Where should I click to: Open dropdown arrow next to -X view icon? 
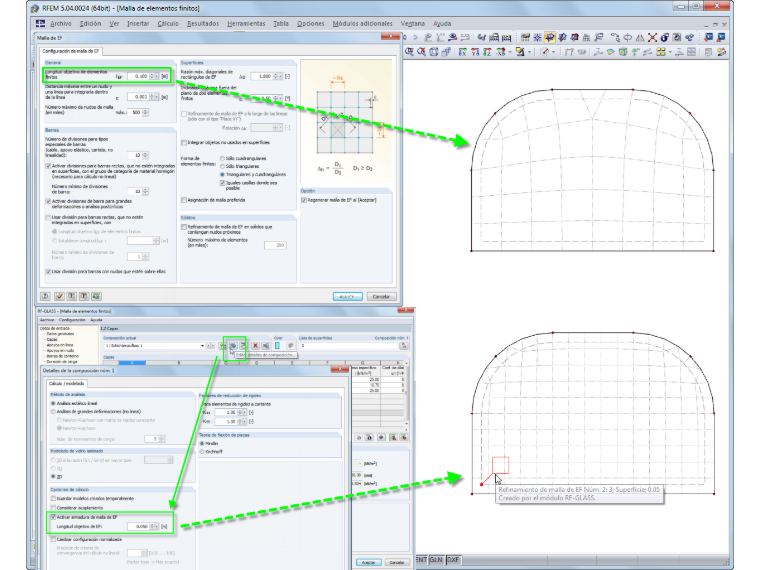510,52
